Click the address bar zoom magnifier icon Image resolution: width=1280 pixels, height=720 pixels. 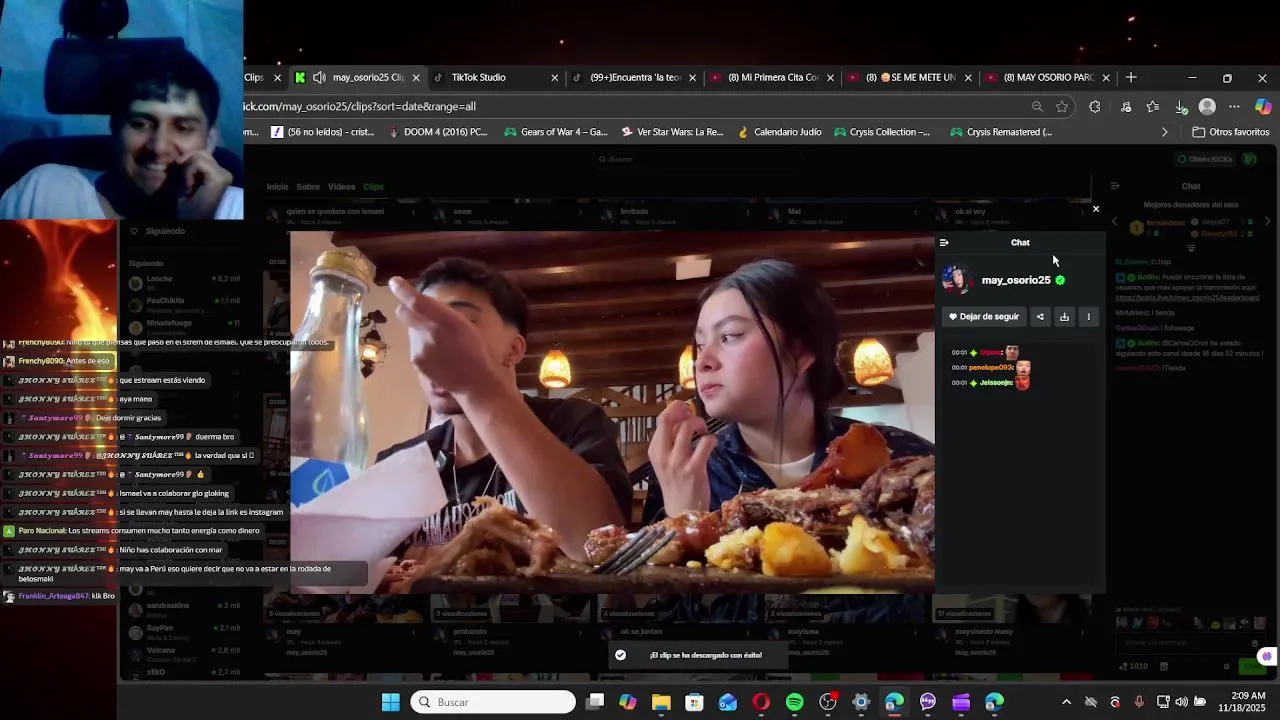point(1037,107)
